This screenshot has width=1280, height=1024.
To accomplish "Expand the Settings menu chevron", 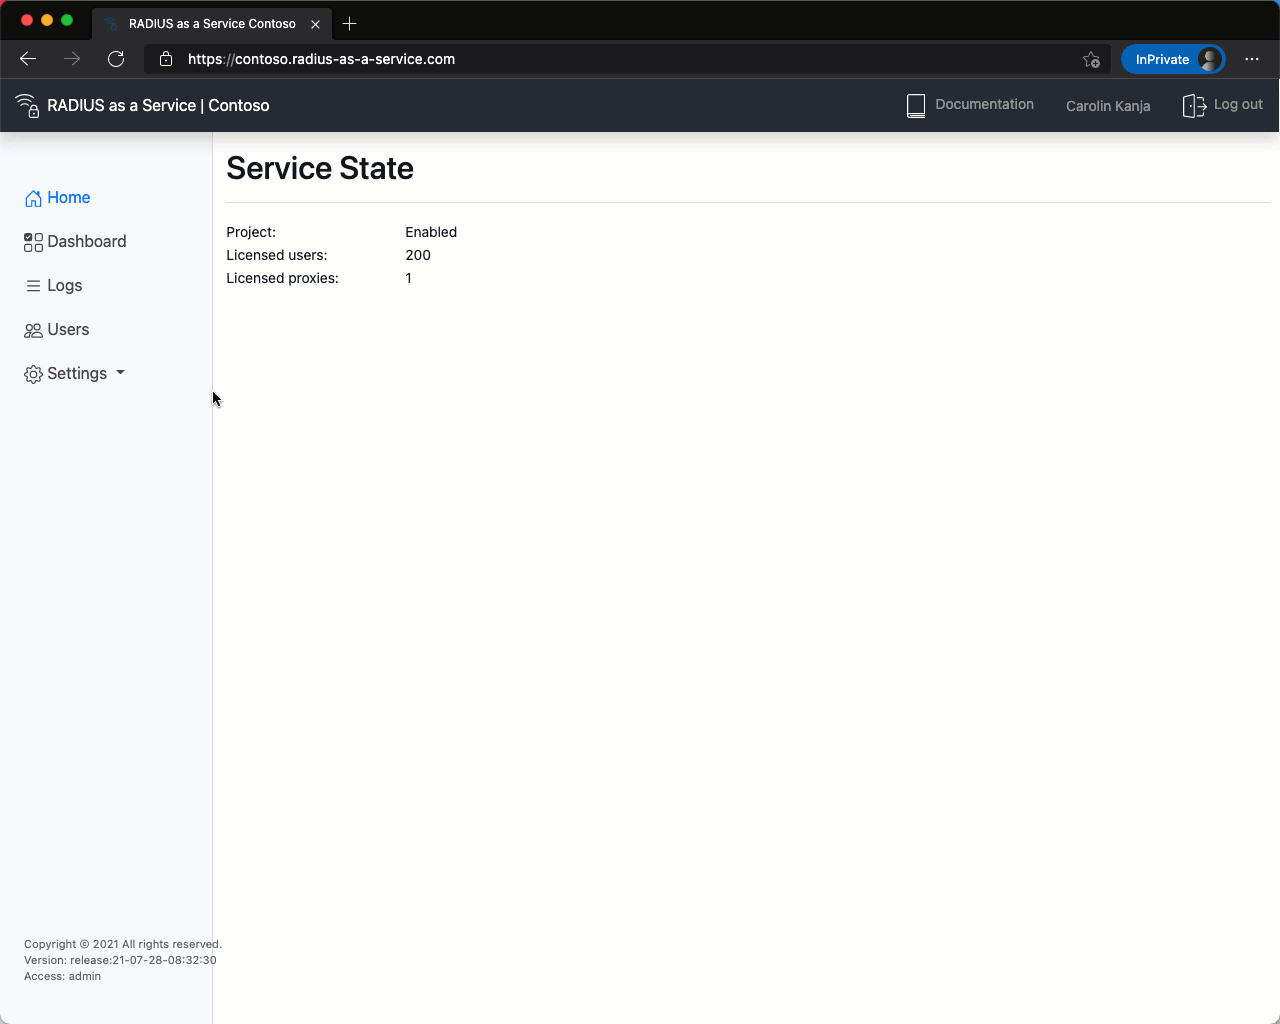I will point(120,373).
